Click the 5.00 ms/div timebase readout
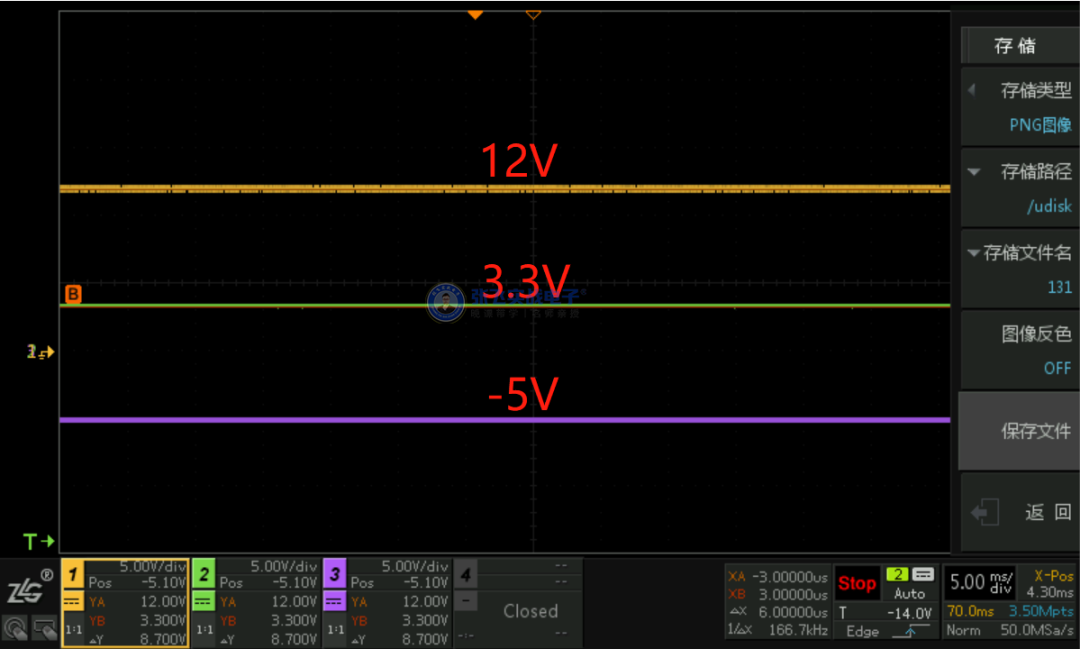Screen dimensions: 1080x649 pos(981,581)
